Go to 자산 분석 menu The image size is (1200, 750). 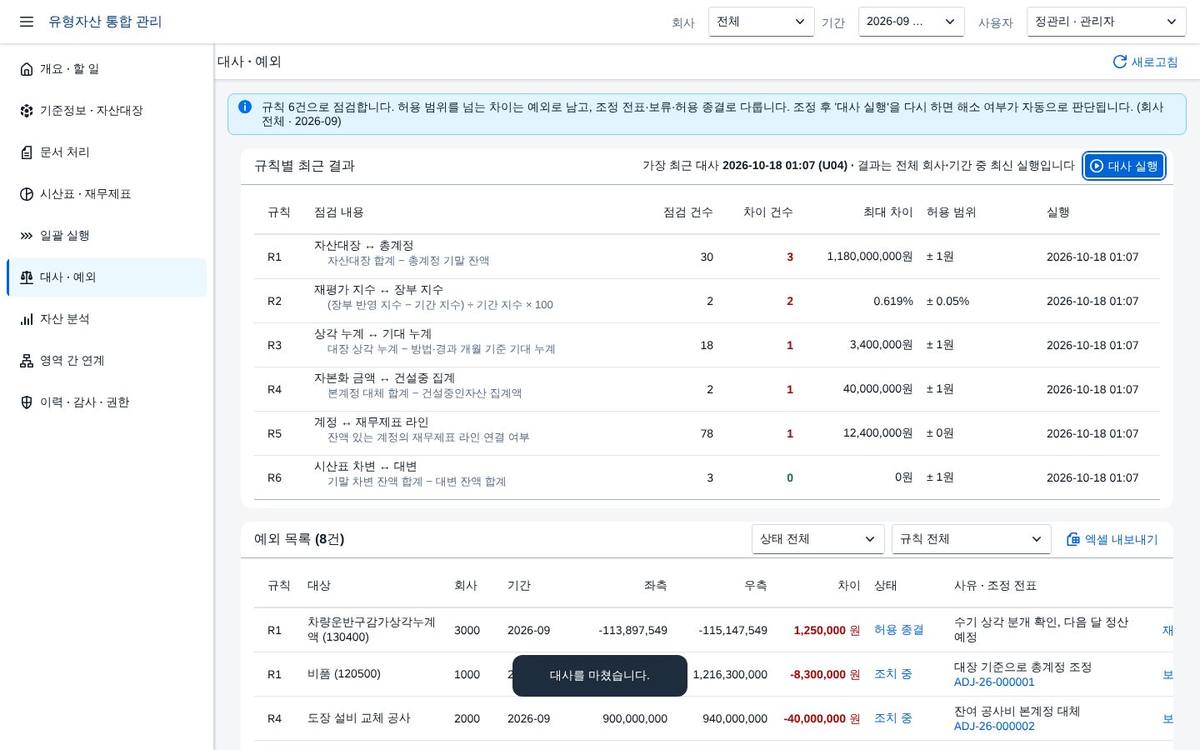click(x=107, y=319)
